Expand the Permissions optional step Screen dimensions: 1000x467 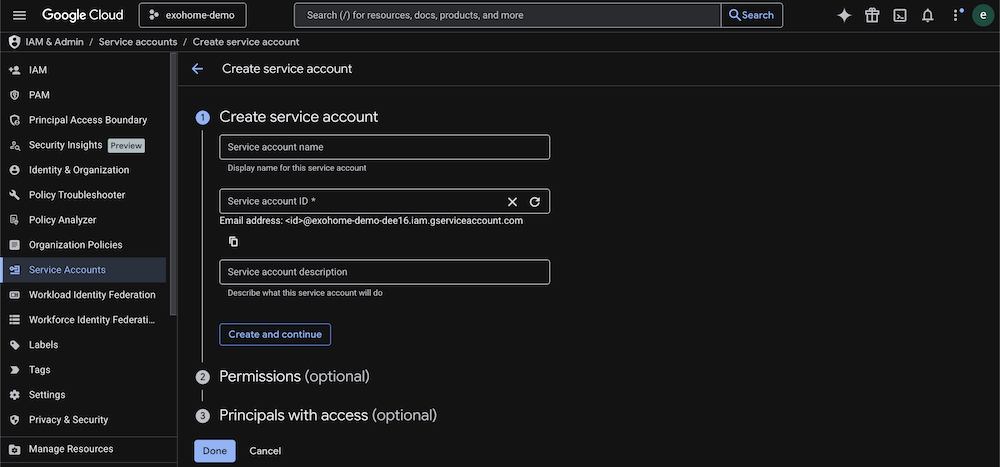pyautogui.click(x=294, y=376)
